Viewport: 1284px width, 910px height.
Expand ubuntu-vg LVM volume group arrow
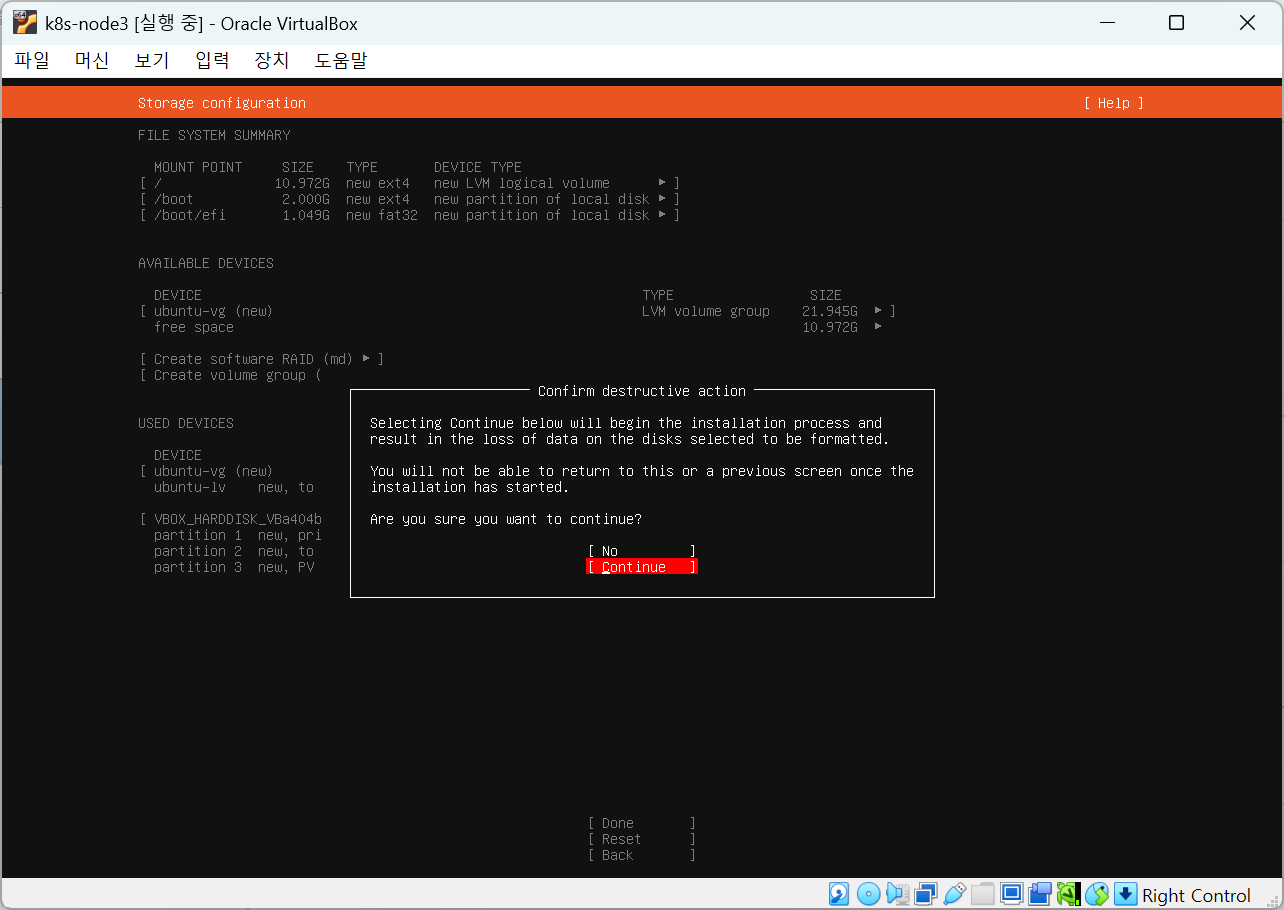click(878, 311)
